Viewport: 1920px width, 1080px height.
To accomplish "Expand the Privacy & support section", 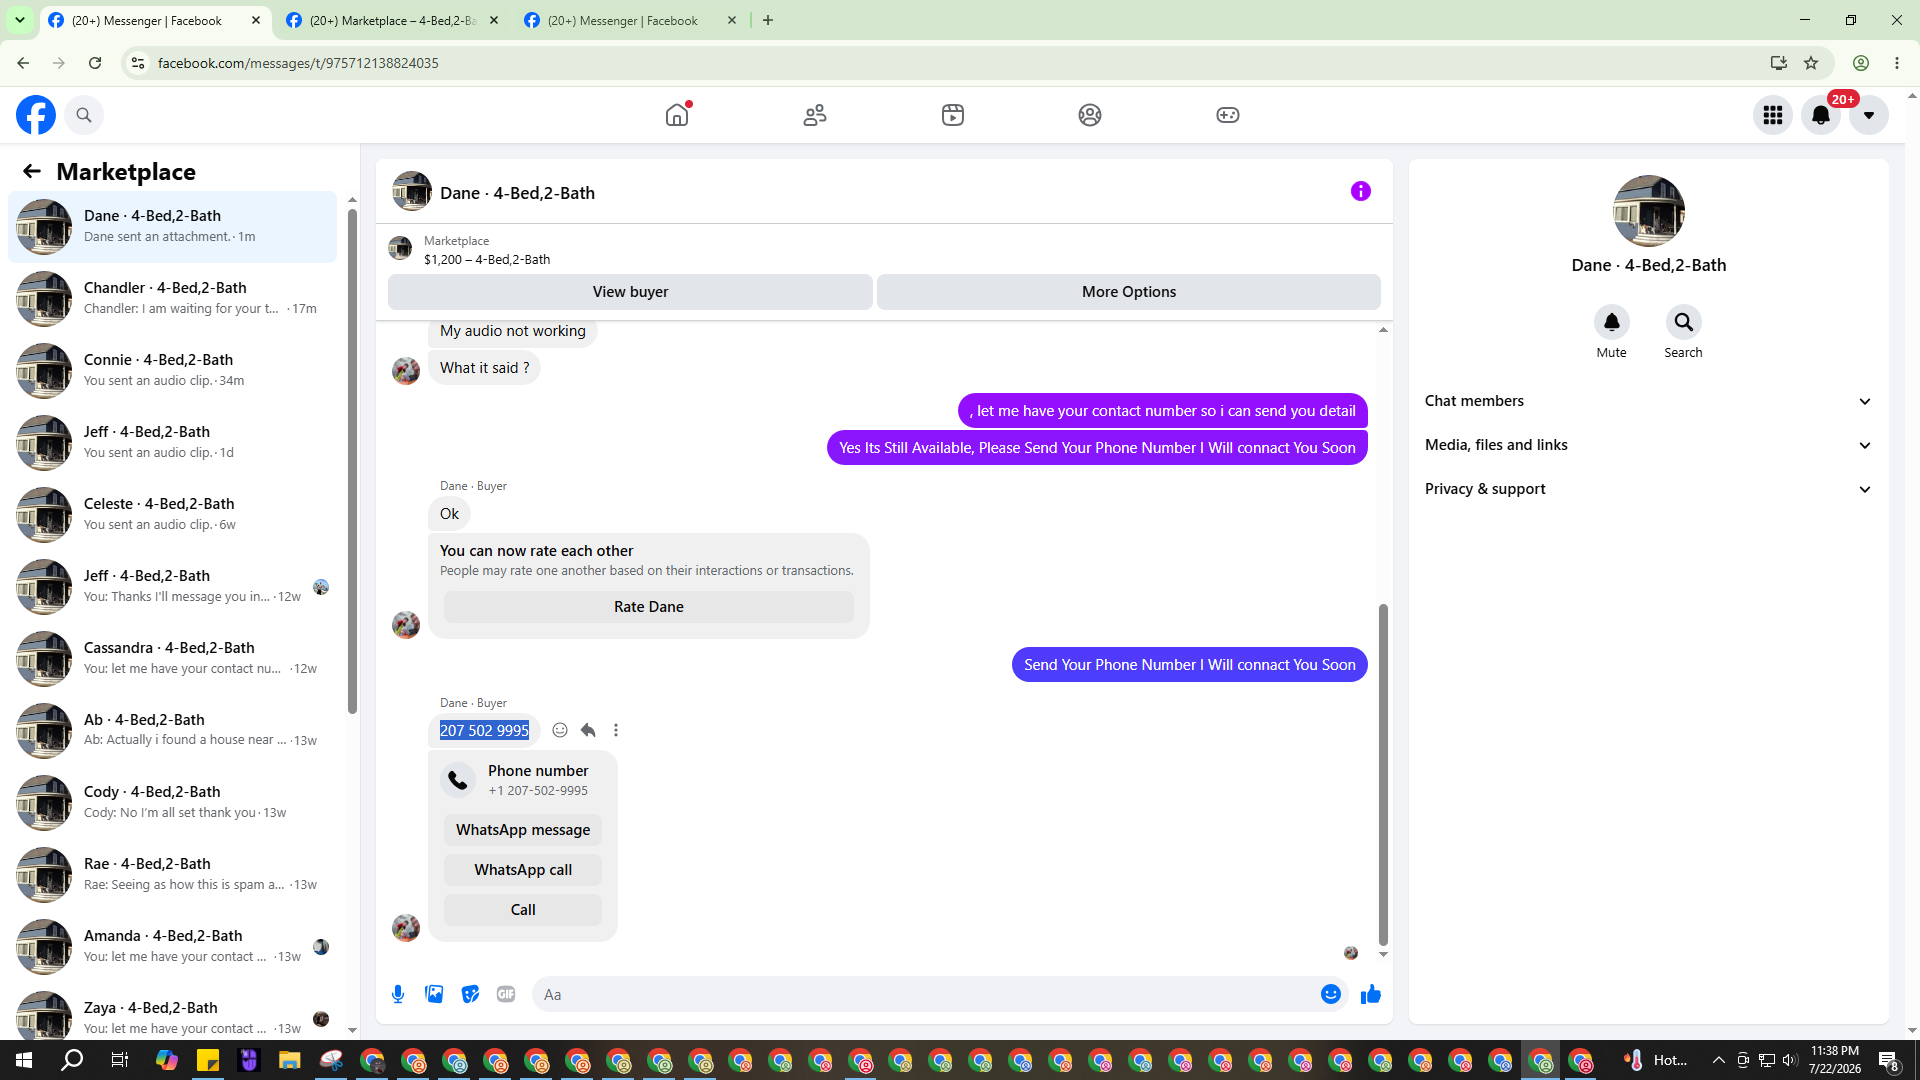I will (x=1648, y=489).
